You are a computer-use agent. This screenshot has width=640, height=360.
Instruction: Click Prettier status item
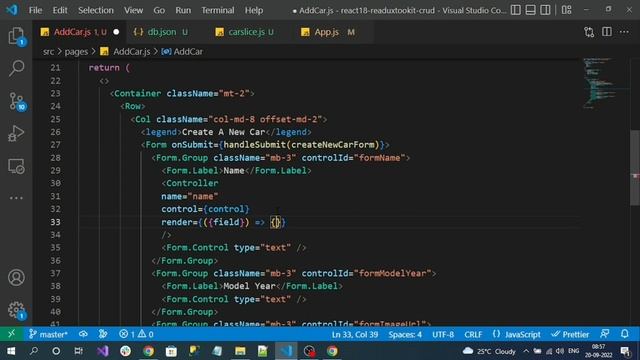click(x=570, y=334)
